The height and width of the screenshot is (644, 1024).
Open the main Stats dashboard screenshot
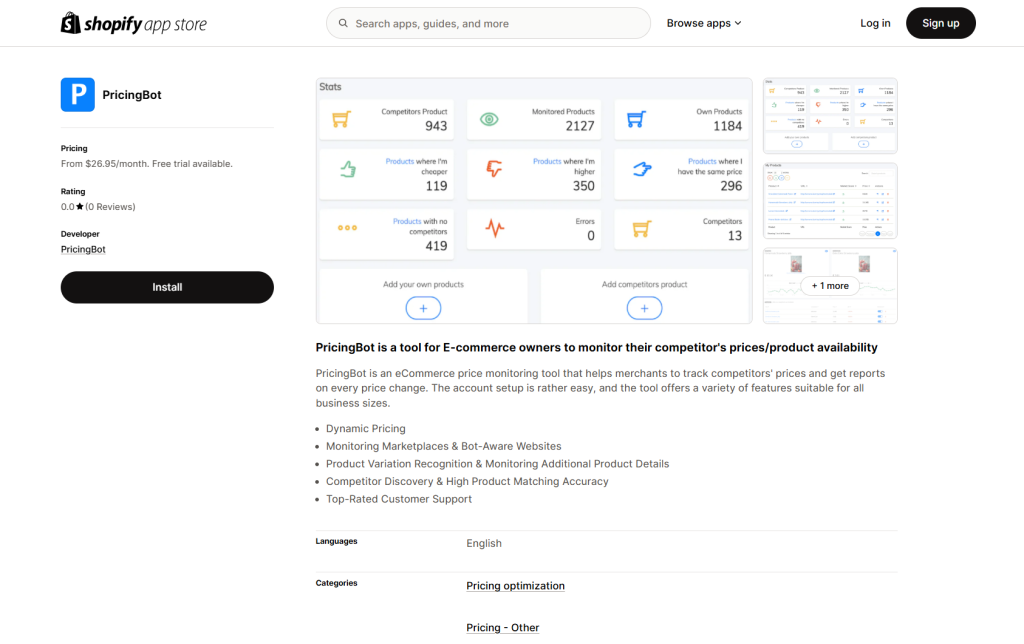[x=534, y=201]
